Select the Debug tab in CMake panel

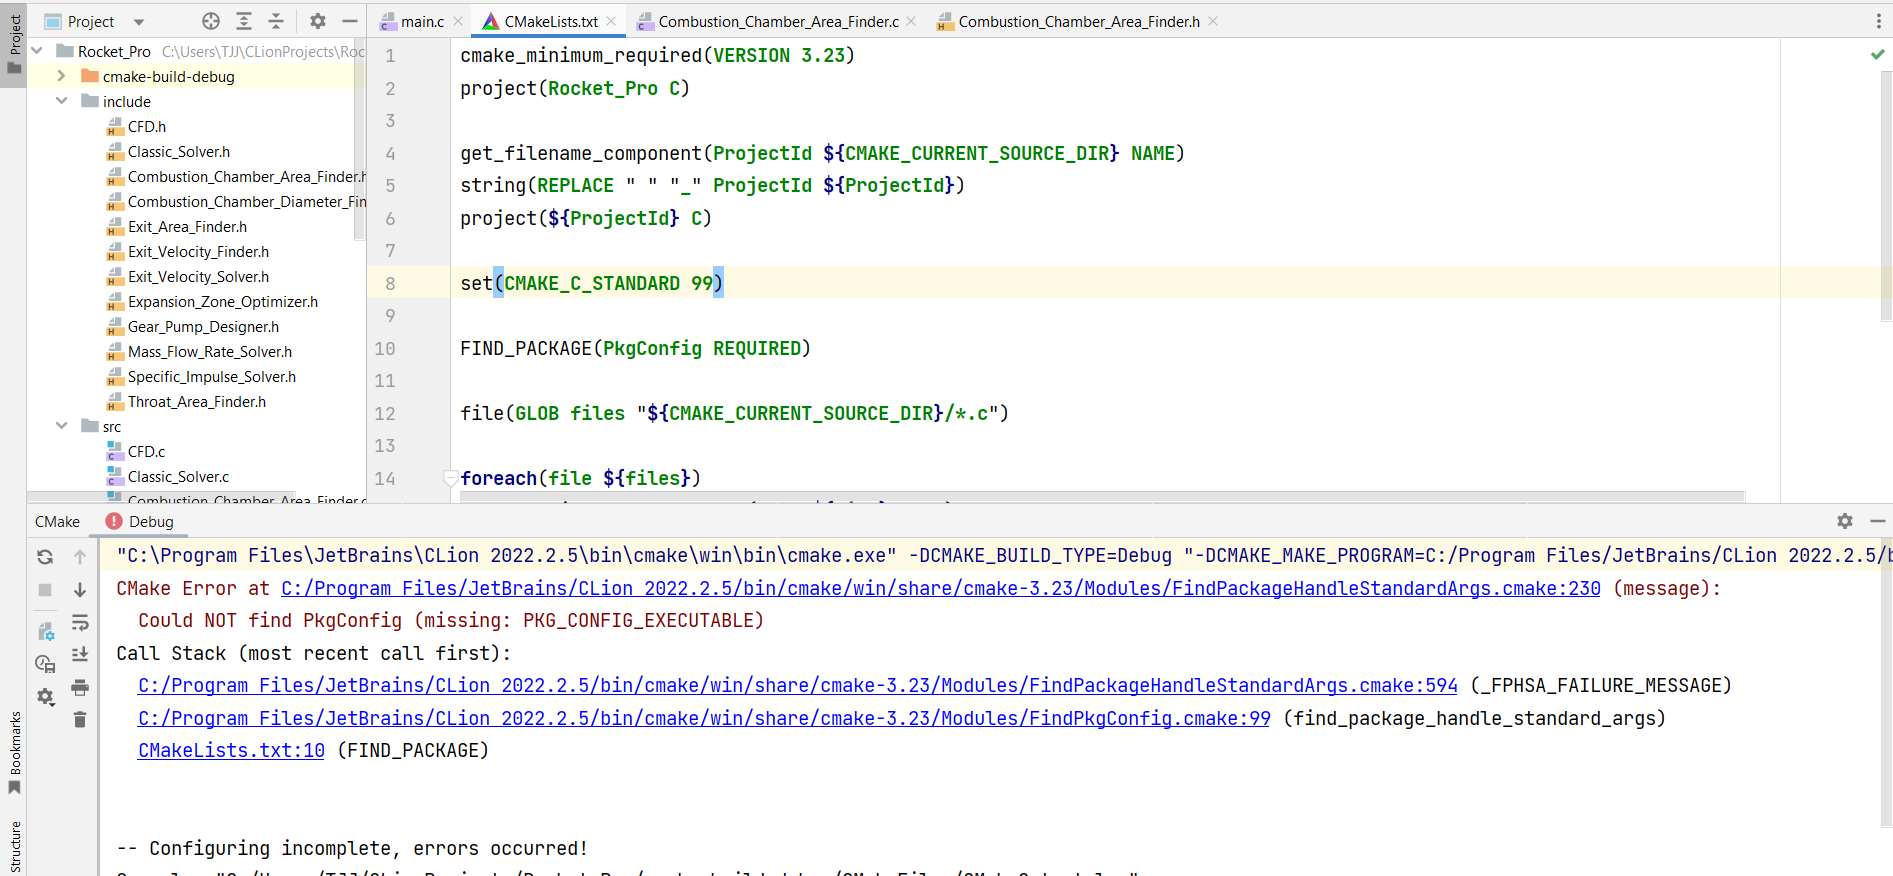point(140,521)
